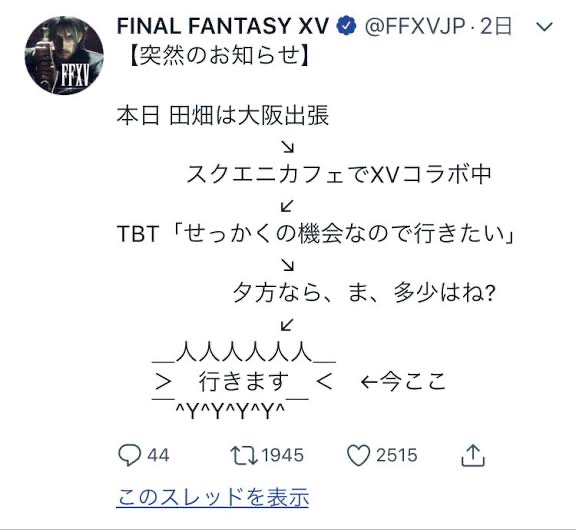This screenshot has width=576, height=532.
Task: Open the このスレッドを表示 thread link
Action: (213, 497)
